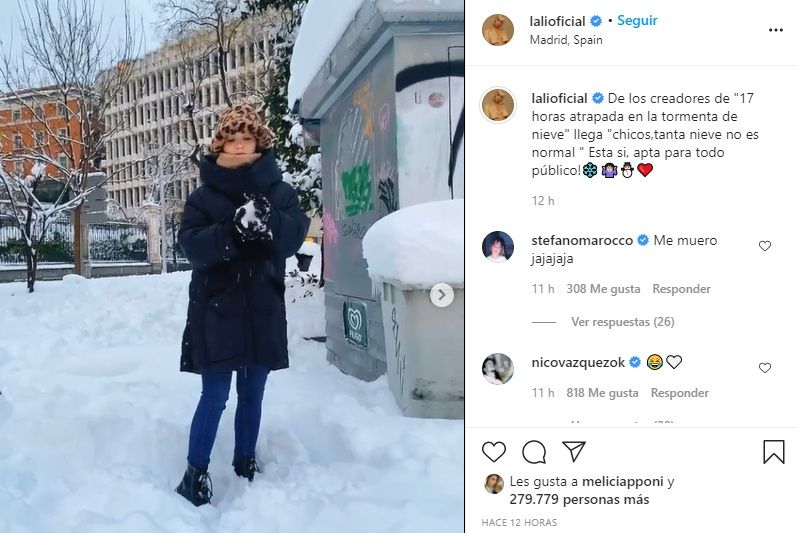The width and height of the screenshot is (797, 533).
Task: View nicovazquezok's avatar profile
Action: pyautogui.click(x=498, y=368)
